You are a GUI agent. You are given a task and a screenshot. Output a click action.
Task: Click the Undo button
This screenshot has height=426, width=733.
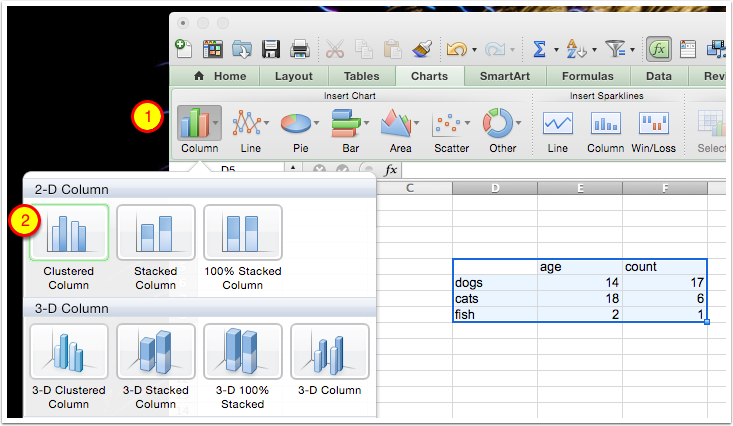point(456,48)
